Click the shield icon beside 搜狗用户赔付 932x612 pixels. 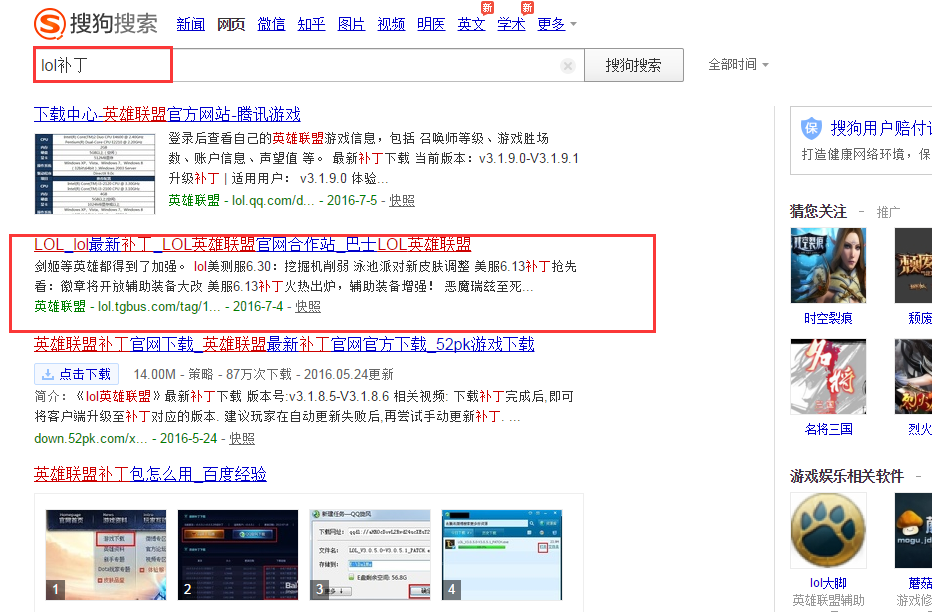811,128
